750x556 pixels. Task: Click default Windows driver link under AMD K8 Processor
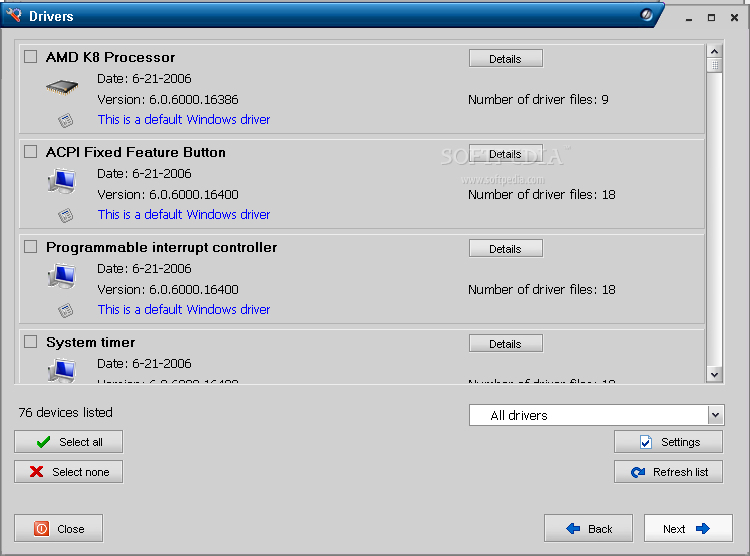click(x=184, y=120)
